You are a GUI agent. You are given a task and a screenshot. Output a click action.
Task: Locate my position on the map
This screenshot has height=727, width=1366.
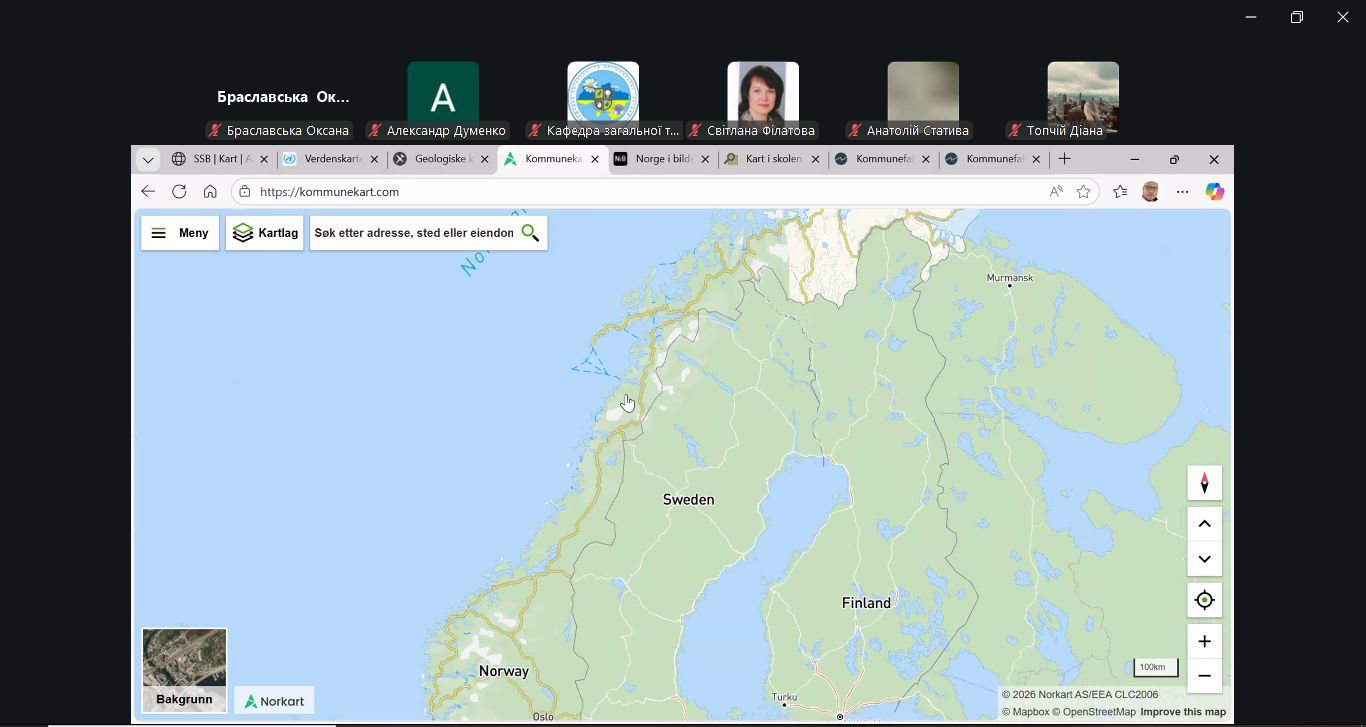coord(1204,600)
